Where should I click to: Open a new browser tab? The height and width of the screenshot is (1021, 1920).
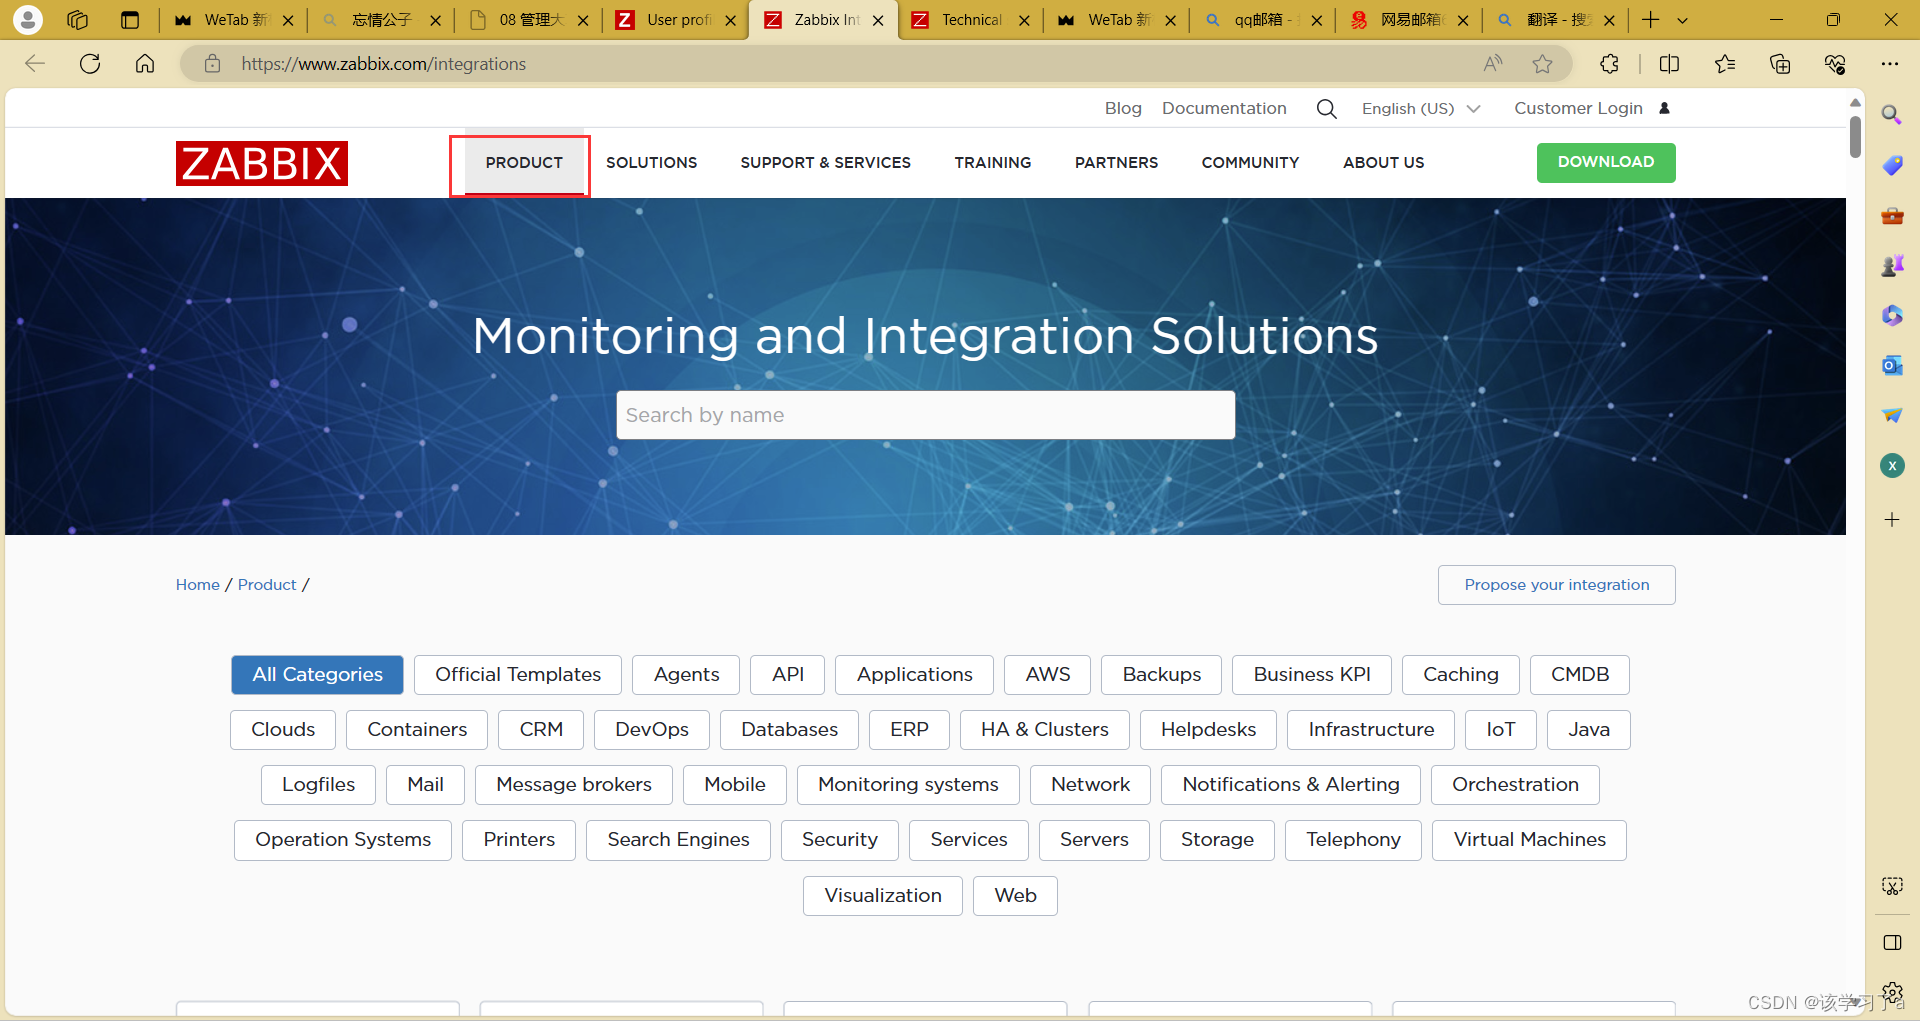click(x=1650, y=20)
